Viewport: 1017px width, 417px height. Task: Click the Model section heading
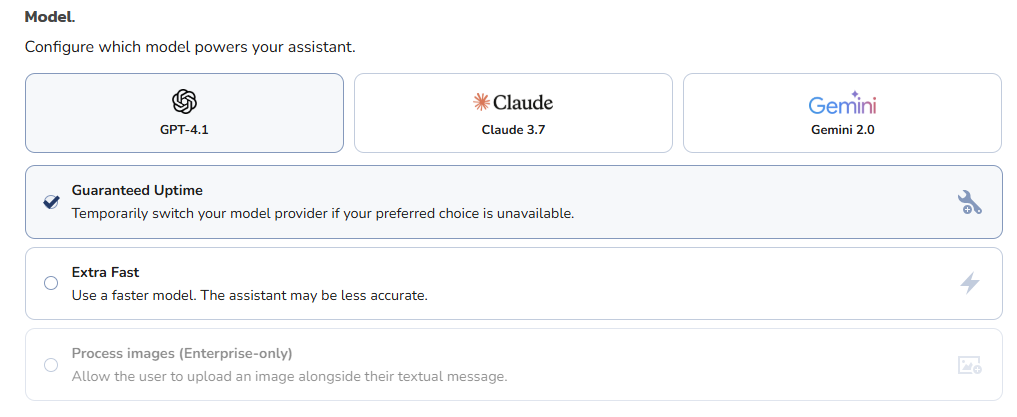(x=50, y=17)
